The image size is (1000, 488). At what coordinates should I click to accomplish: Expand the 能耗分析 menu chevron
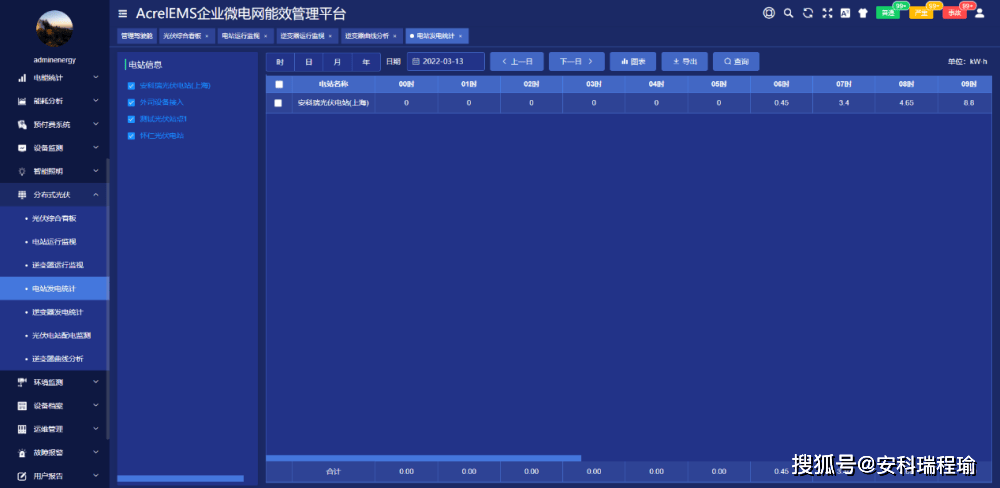tap(96, 101)
